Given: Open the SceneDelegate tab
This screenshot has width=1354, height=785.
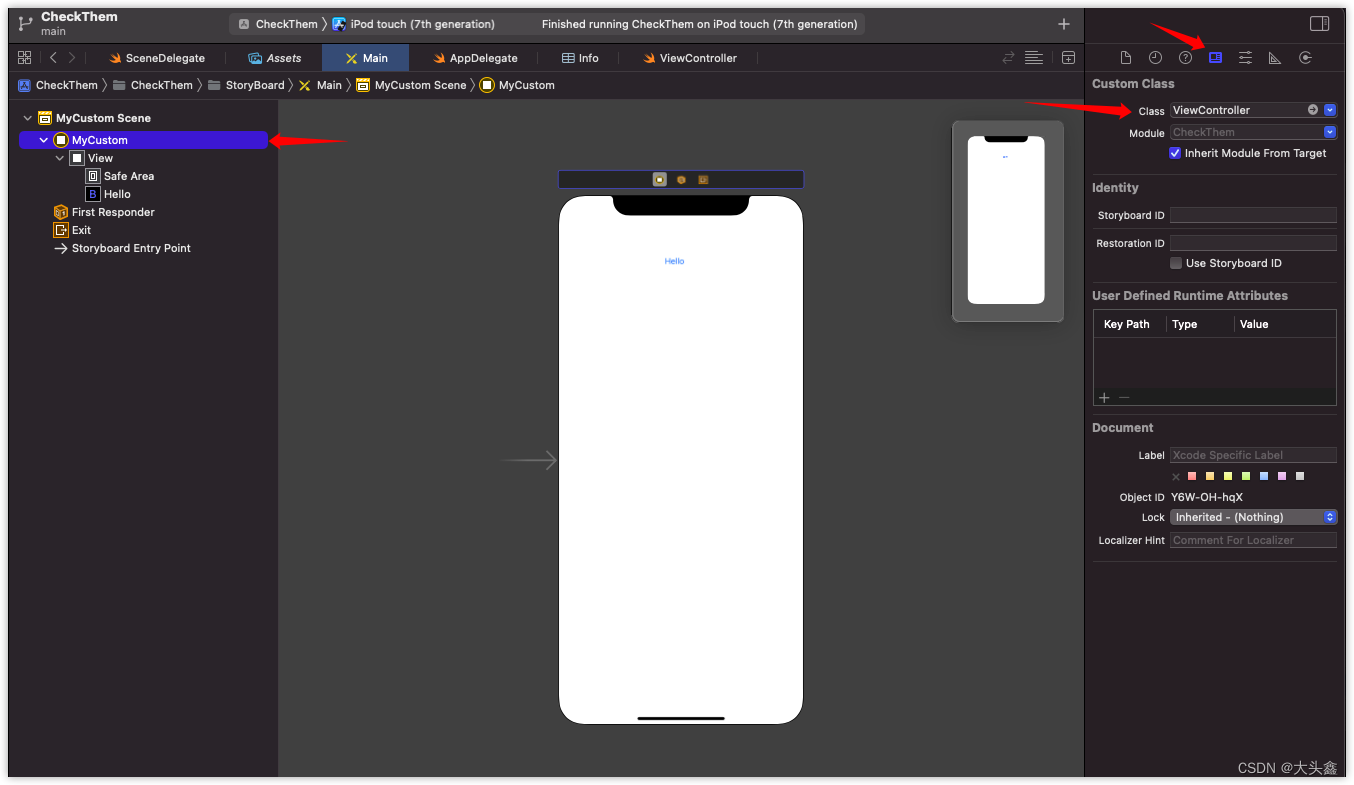Looking at the screenshot, I should click(157, 58).
